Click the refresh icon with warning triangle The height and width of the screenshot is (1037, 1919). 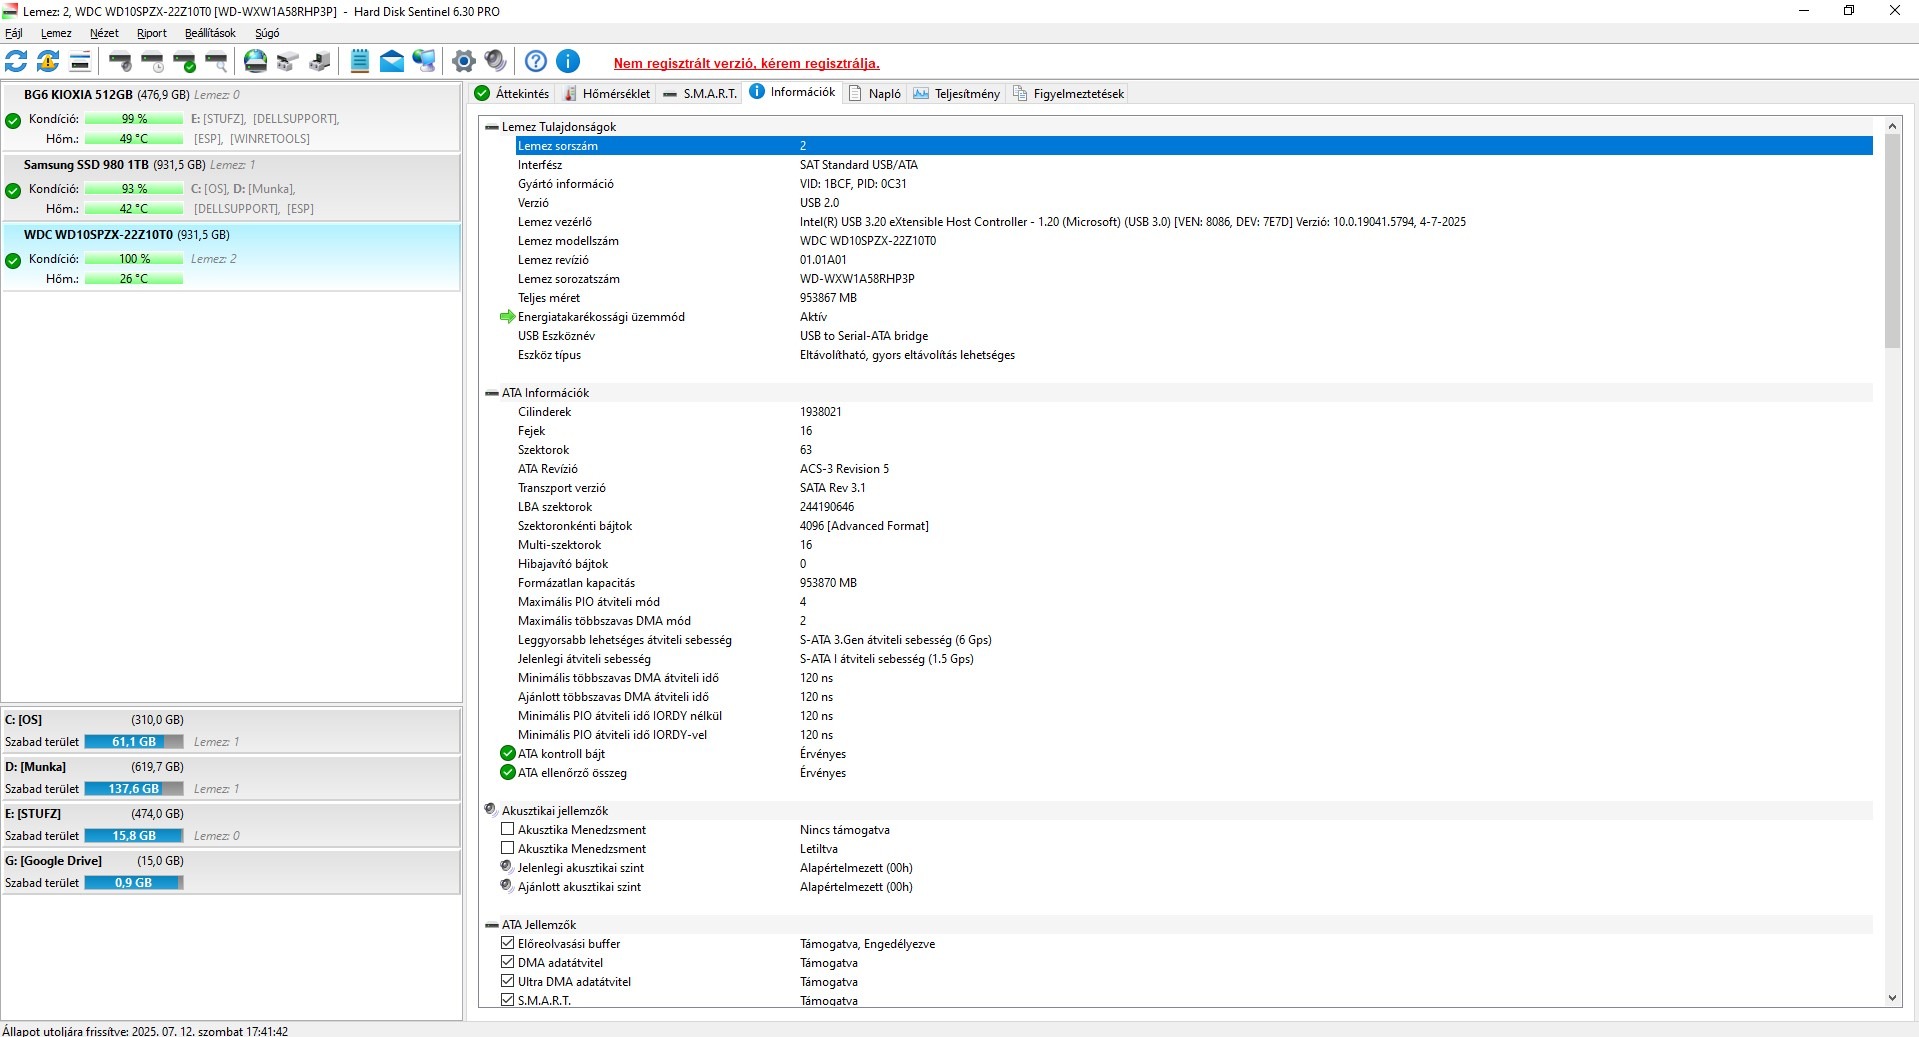coord(48,61)
